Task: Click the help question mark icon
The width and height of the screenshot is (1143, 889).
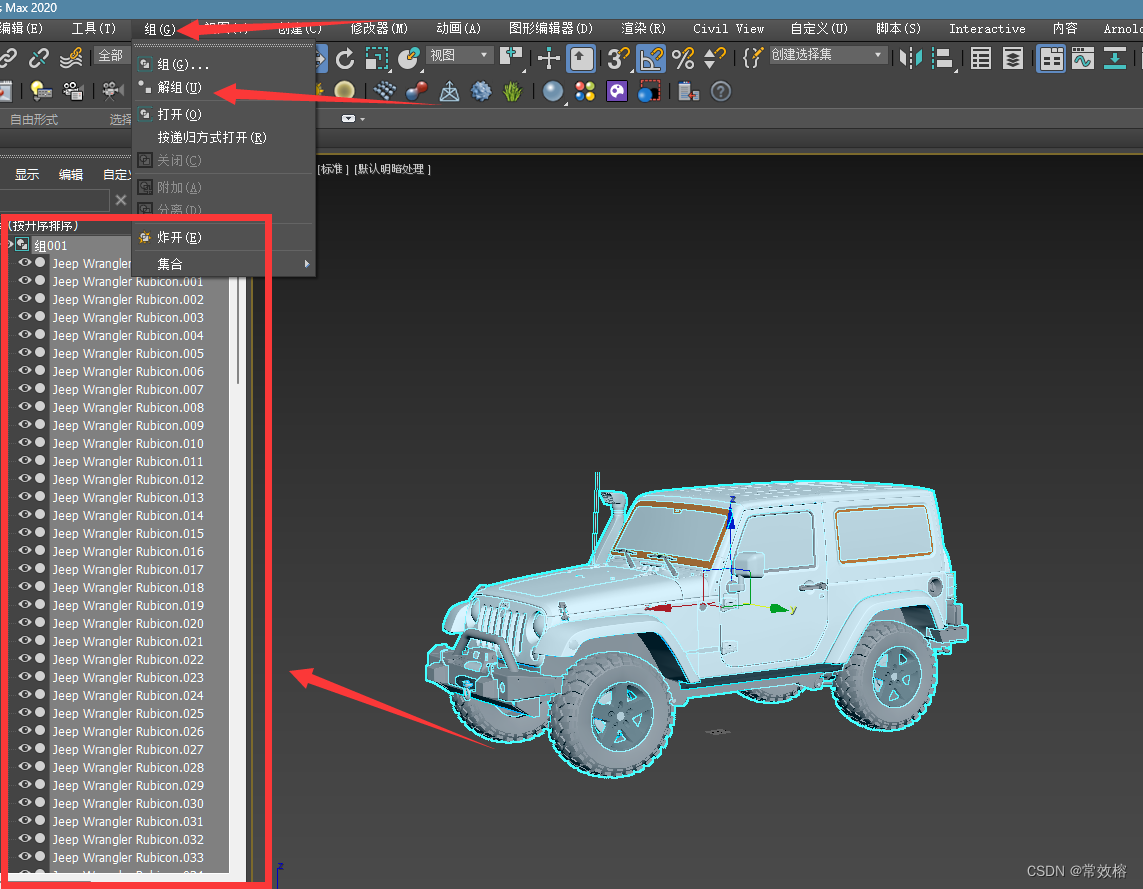Action: click(720, 91)
